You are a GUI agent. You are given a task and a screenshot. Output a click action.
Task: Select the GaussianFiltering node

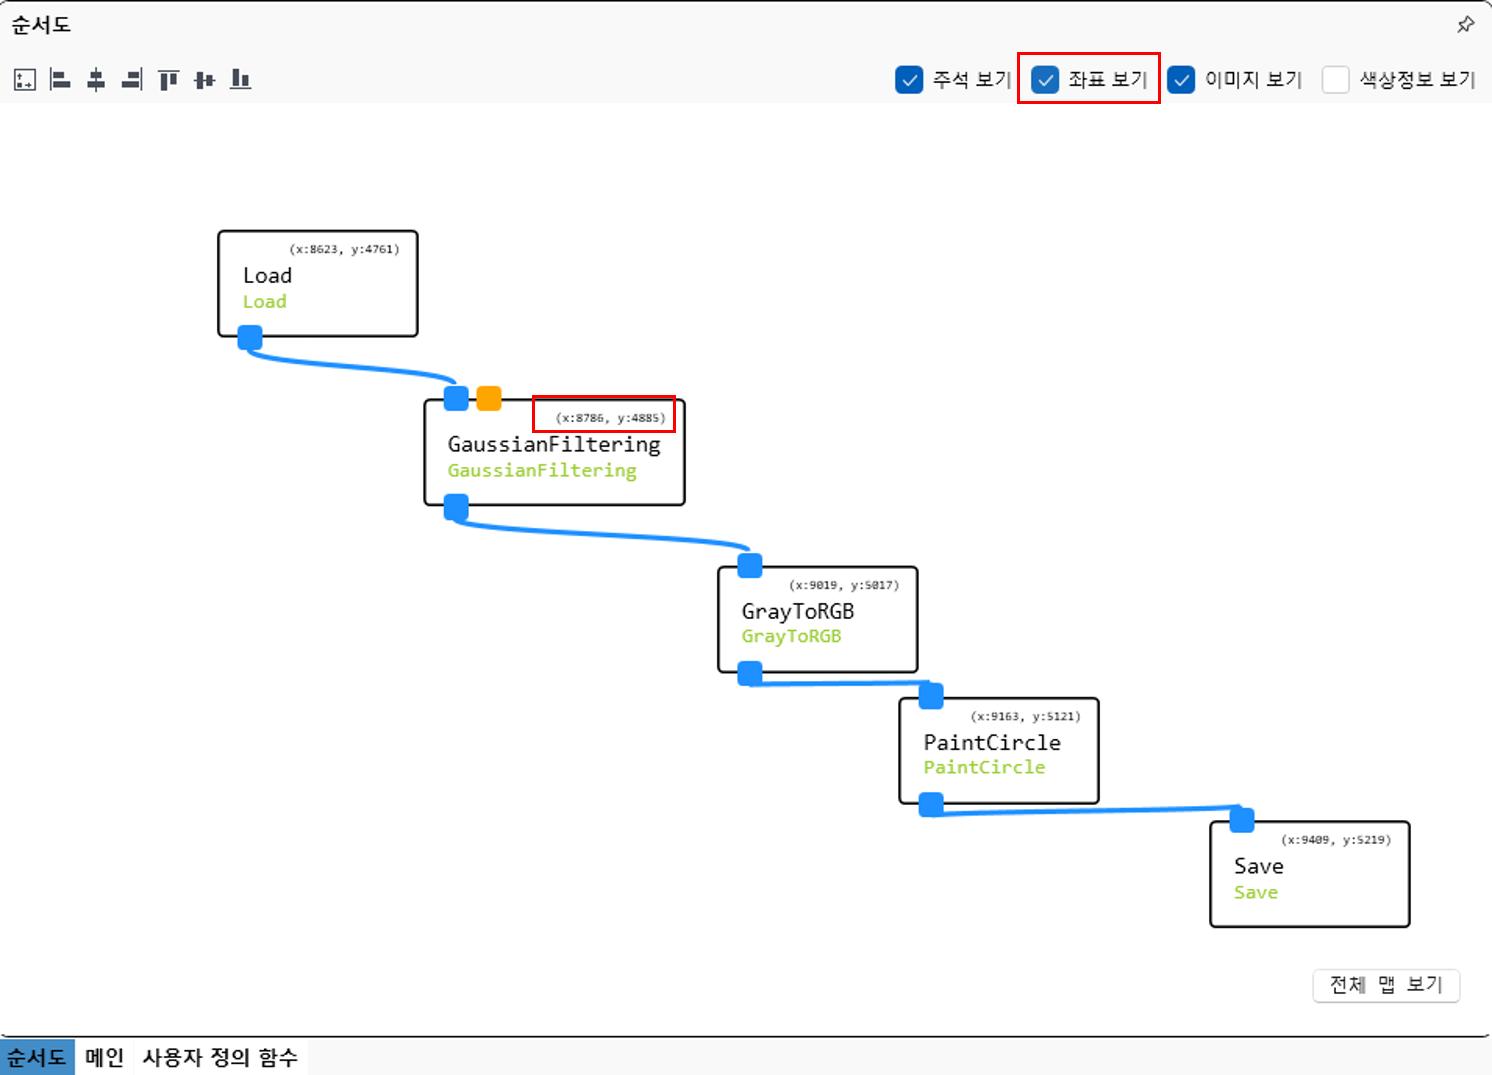coord(554,455)
